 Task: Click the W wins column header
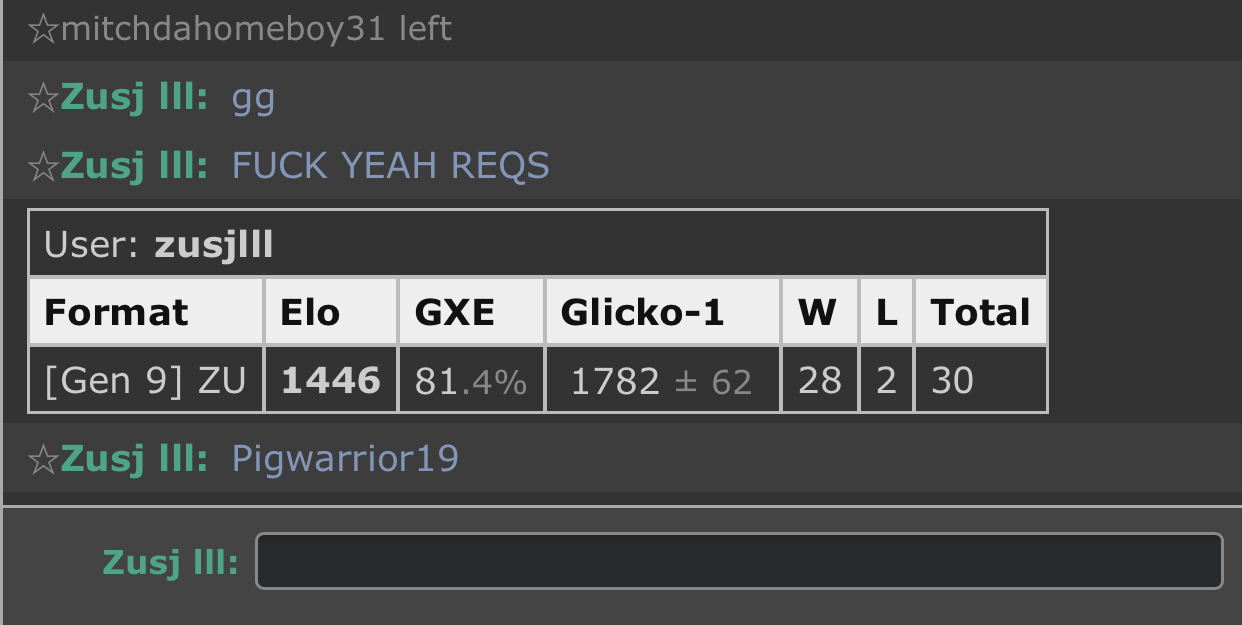818,312
